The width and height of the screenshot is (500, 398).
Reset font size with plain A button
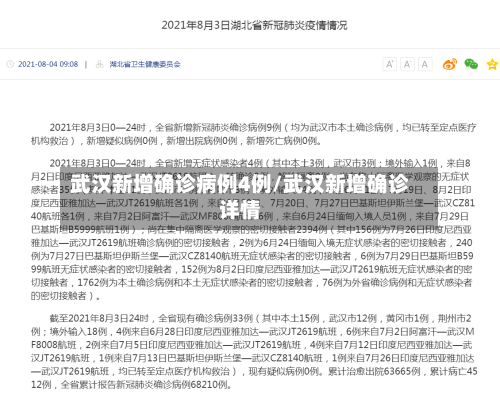425,64
